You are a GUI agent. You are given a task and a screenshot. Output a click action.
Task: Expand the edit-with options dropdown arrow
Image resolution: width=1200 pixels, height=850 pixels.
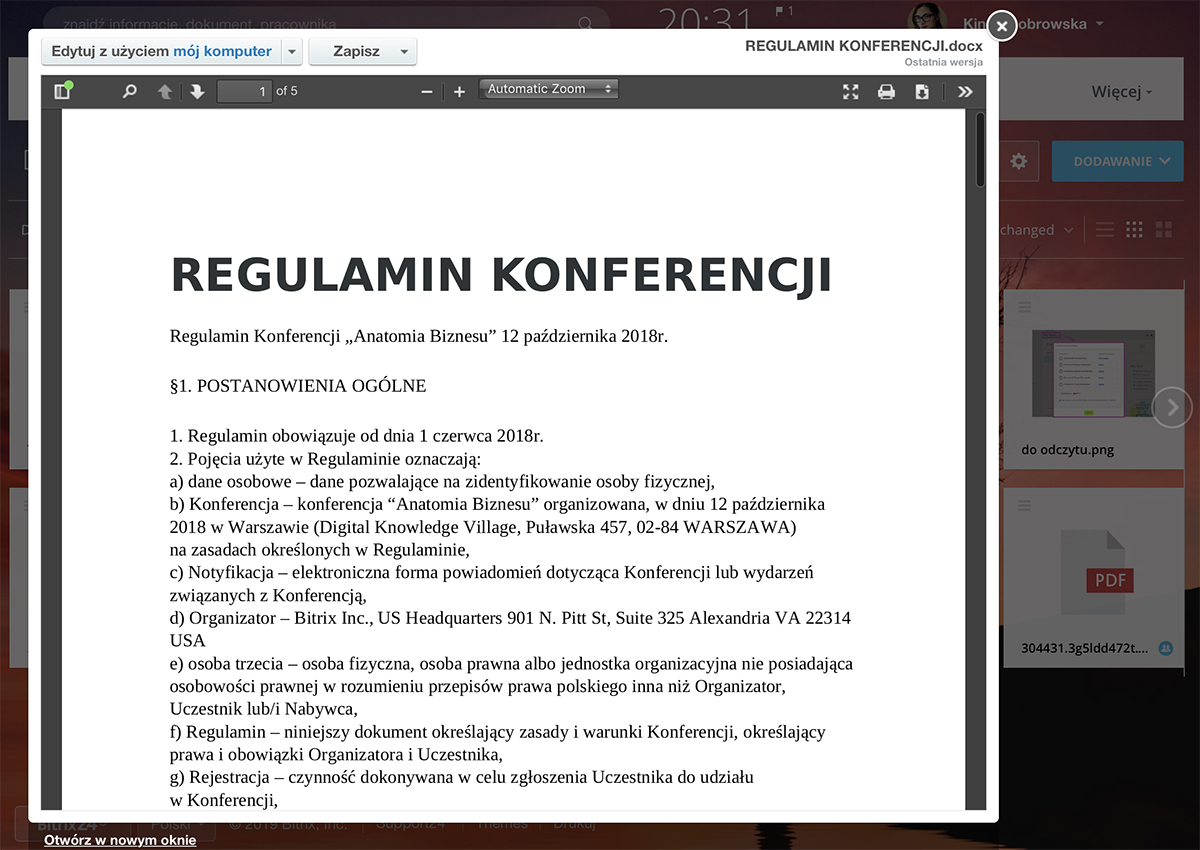pos(290,51)
